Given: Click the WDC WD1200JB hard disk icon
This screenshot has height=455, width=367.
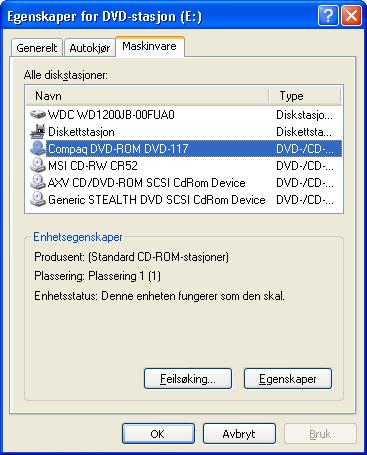Looking at the screenshot, I should point(37,115).
